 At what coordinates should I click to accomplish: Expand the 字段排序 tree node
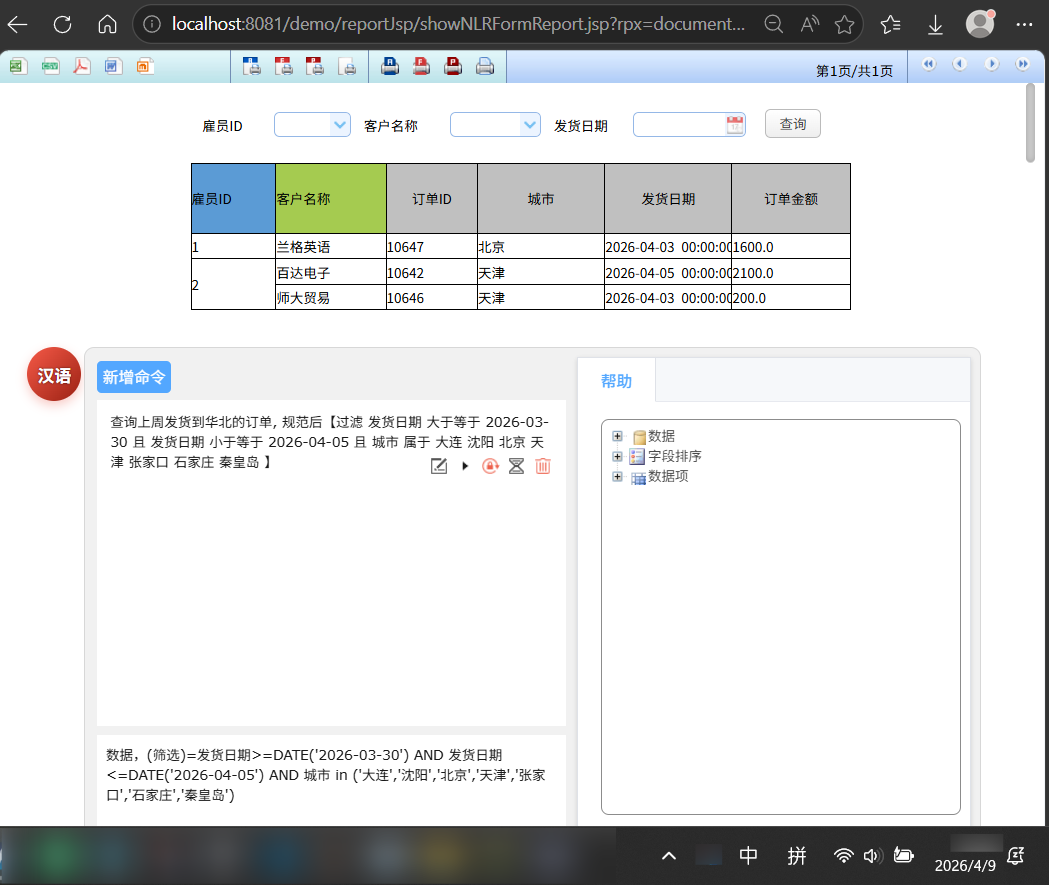click(617, 456)
